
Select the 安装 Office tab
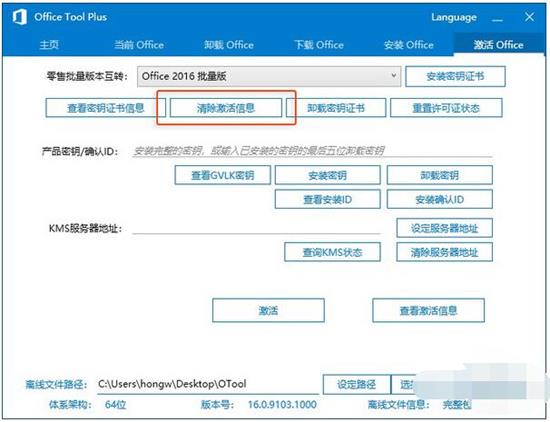tap(408, 45)
